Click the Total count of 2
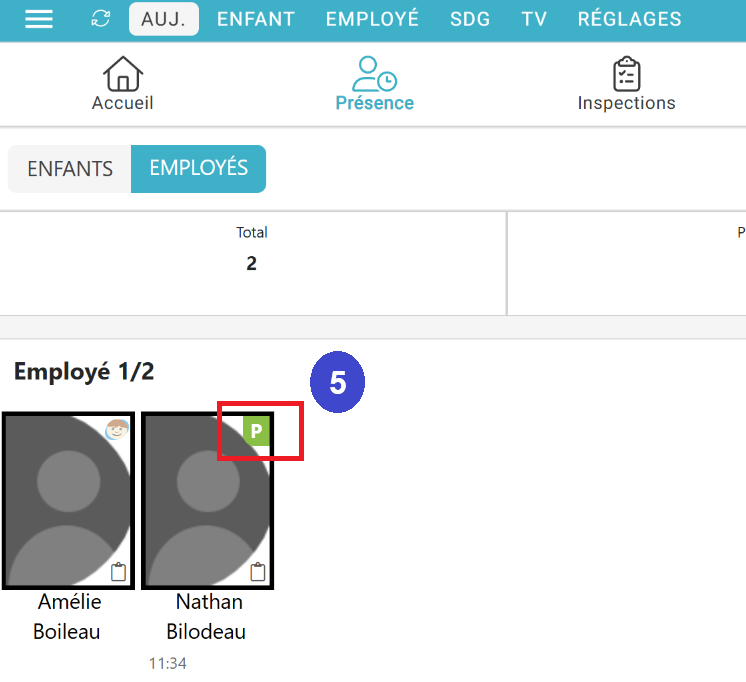 (252, 264)
